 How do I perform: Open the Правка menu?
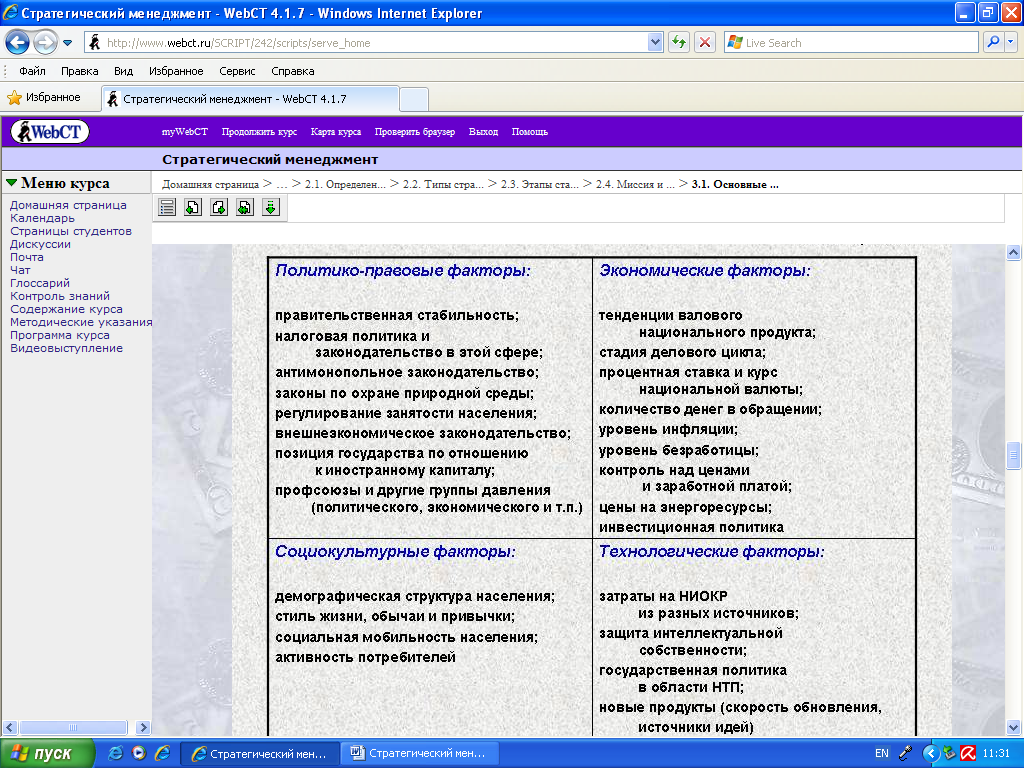point(80,71)
